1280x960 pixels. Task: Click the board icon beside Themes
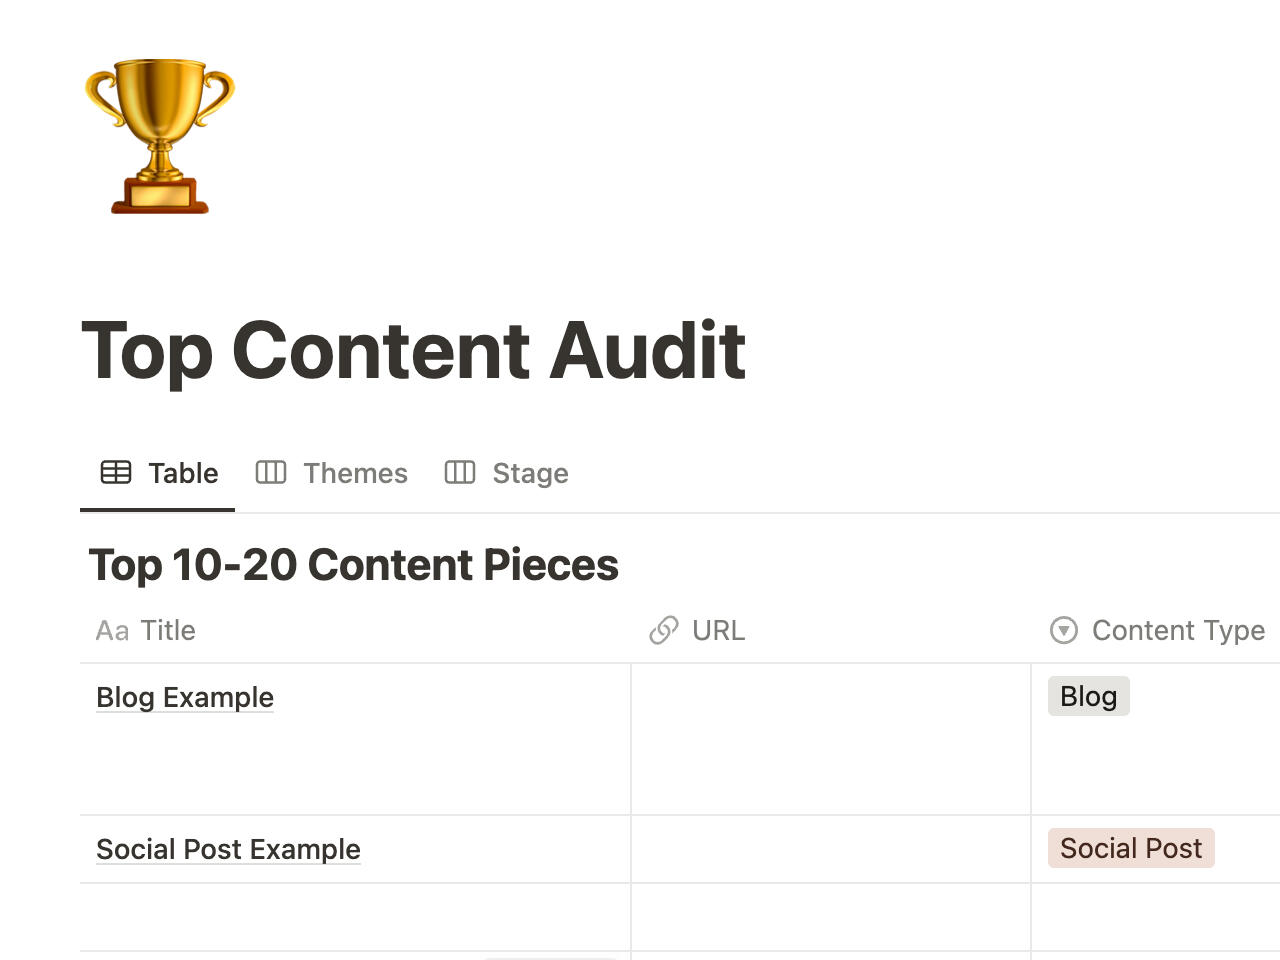point(271,472)
